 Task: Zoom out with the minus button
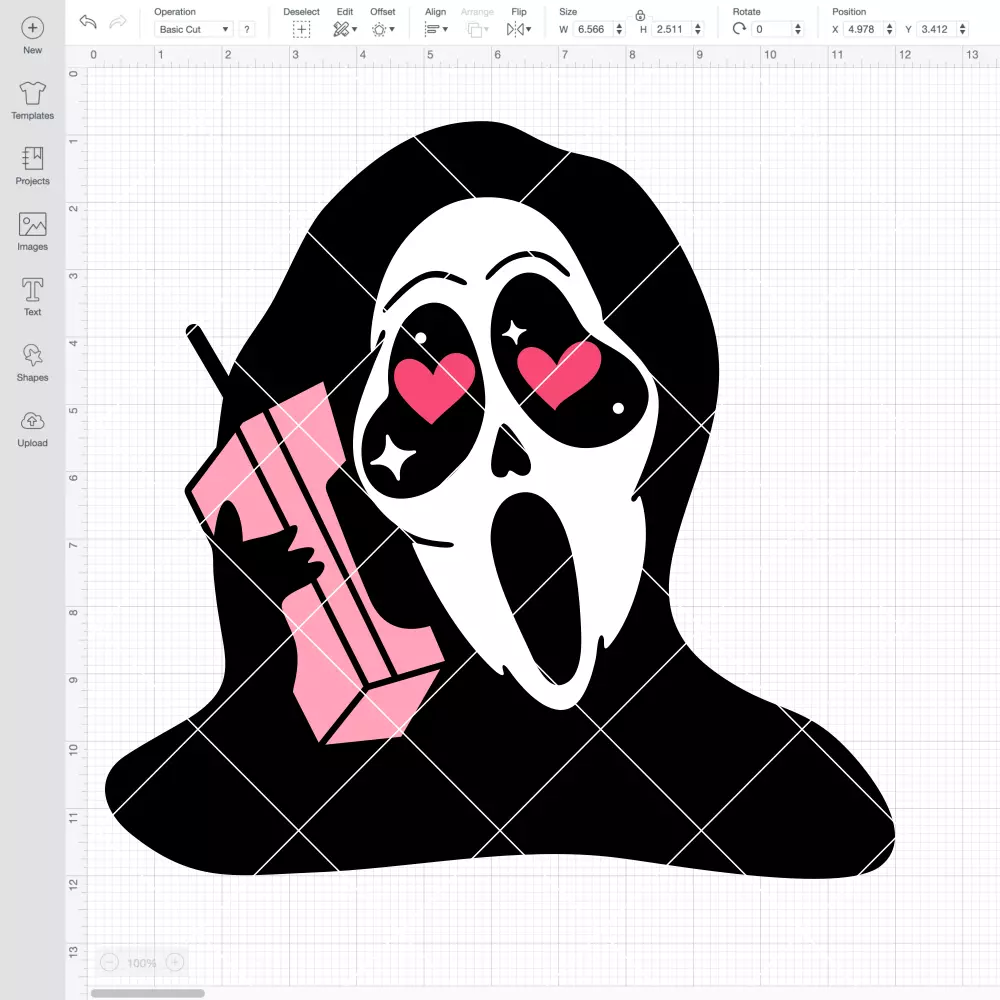[109, 962]
